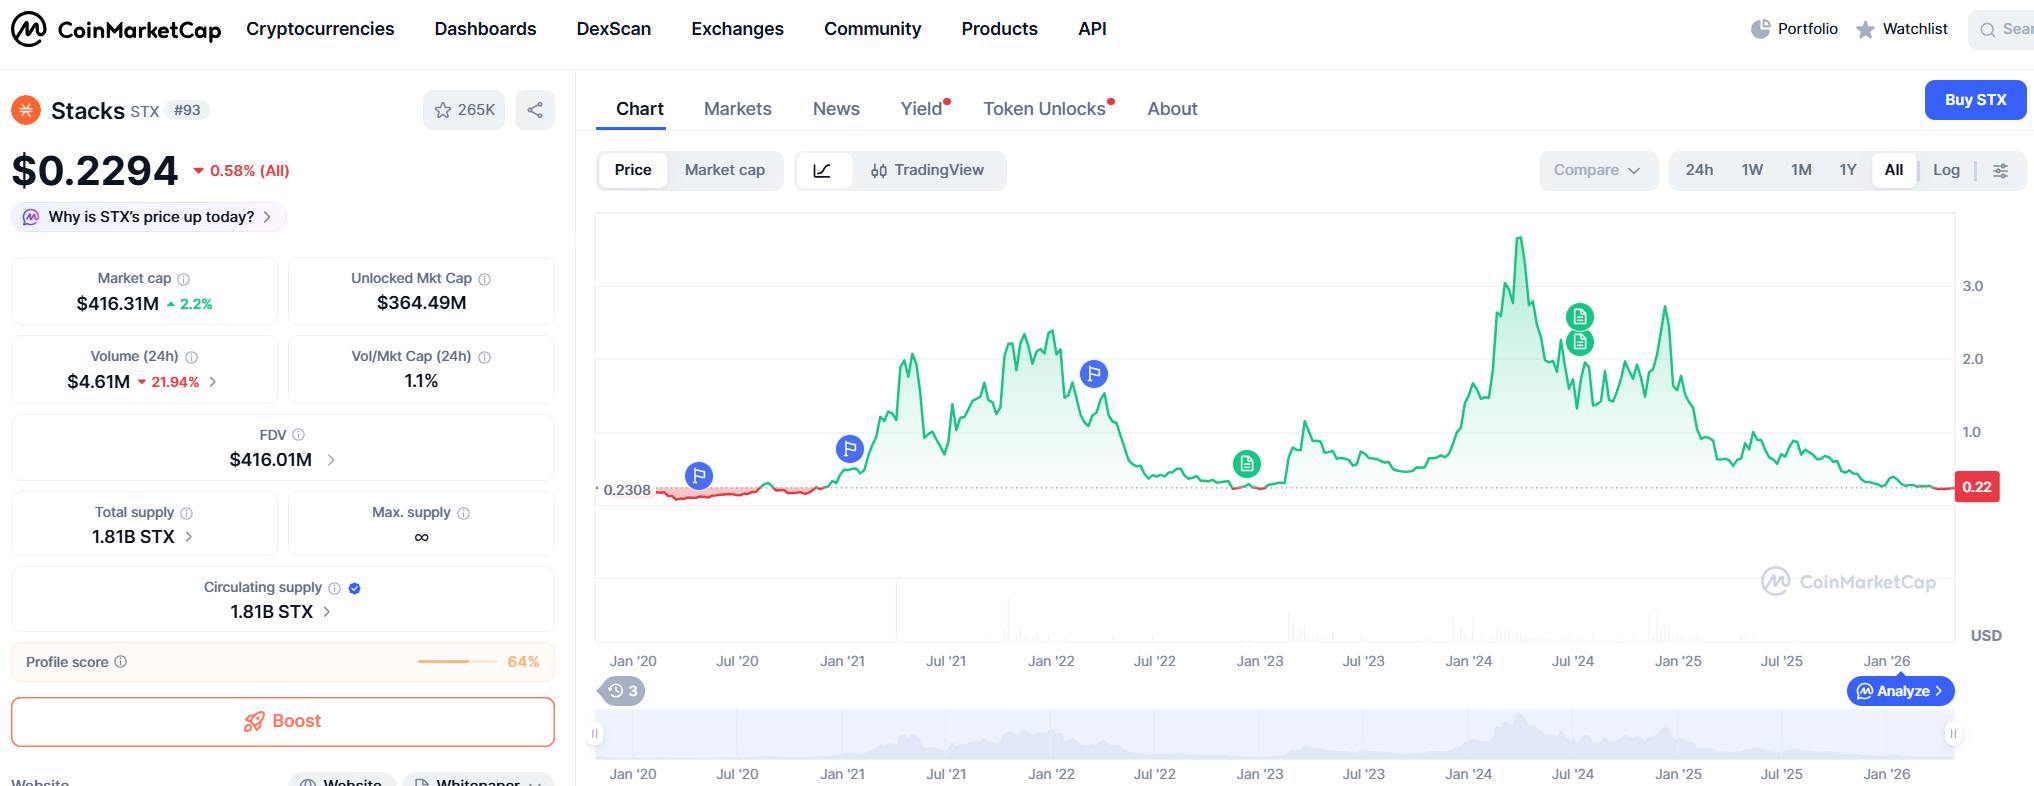Image resolution: width=2034 pixels, height=786 pixels.
Task: Select the Price chart toggle
Action: click(633, 171)
